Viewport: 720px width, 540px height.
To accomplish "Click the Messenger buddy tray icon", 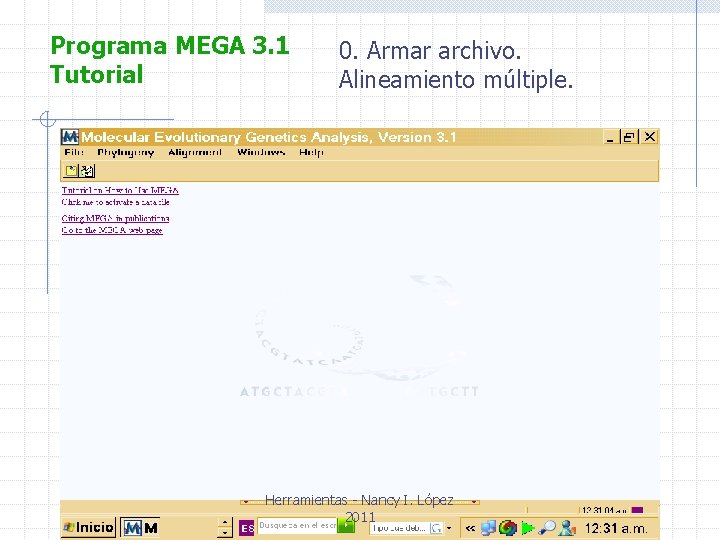I will pos(568,528).
